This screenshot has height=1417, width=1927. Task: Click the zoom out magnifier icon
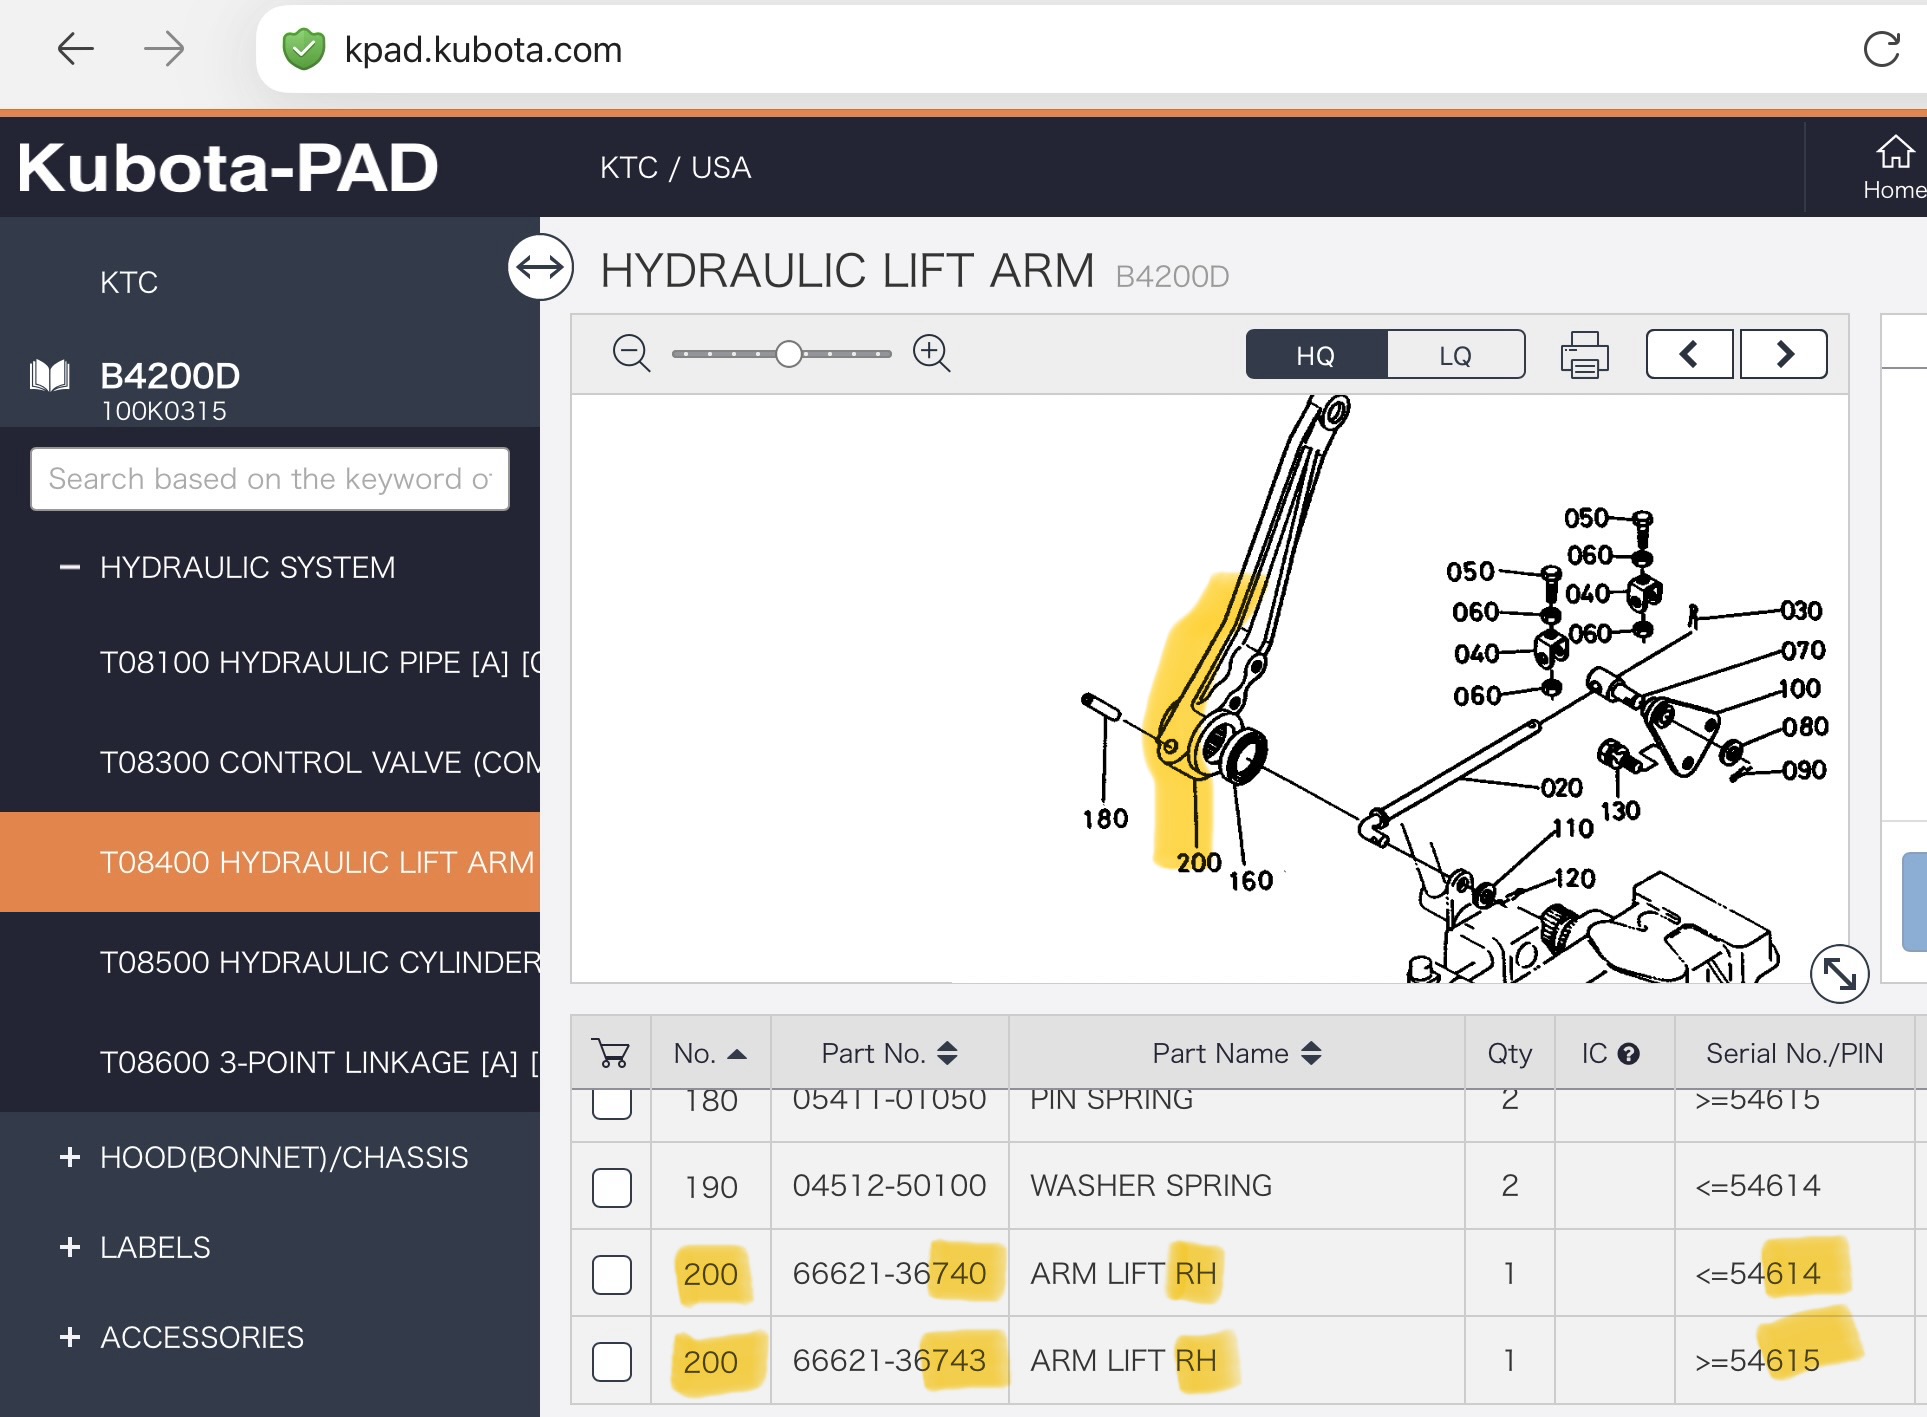click(631, 354)
